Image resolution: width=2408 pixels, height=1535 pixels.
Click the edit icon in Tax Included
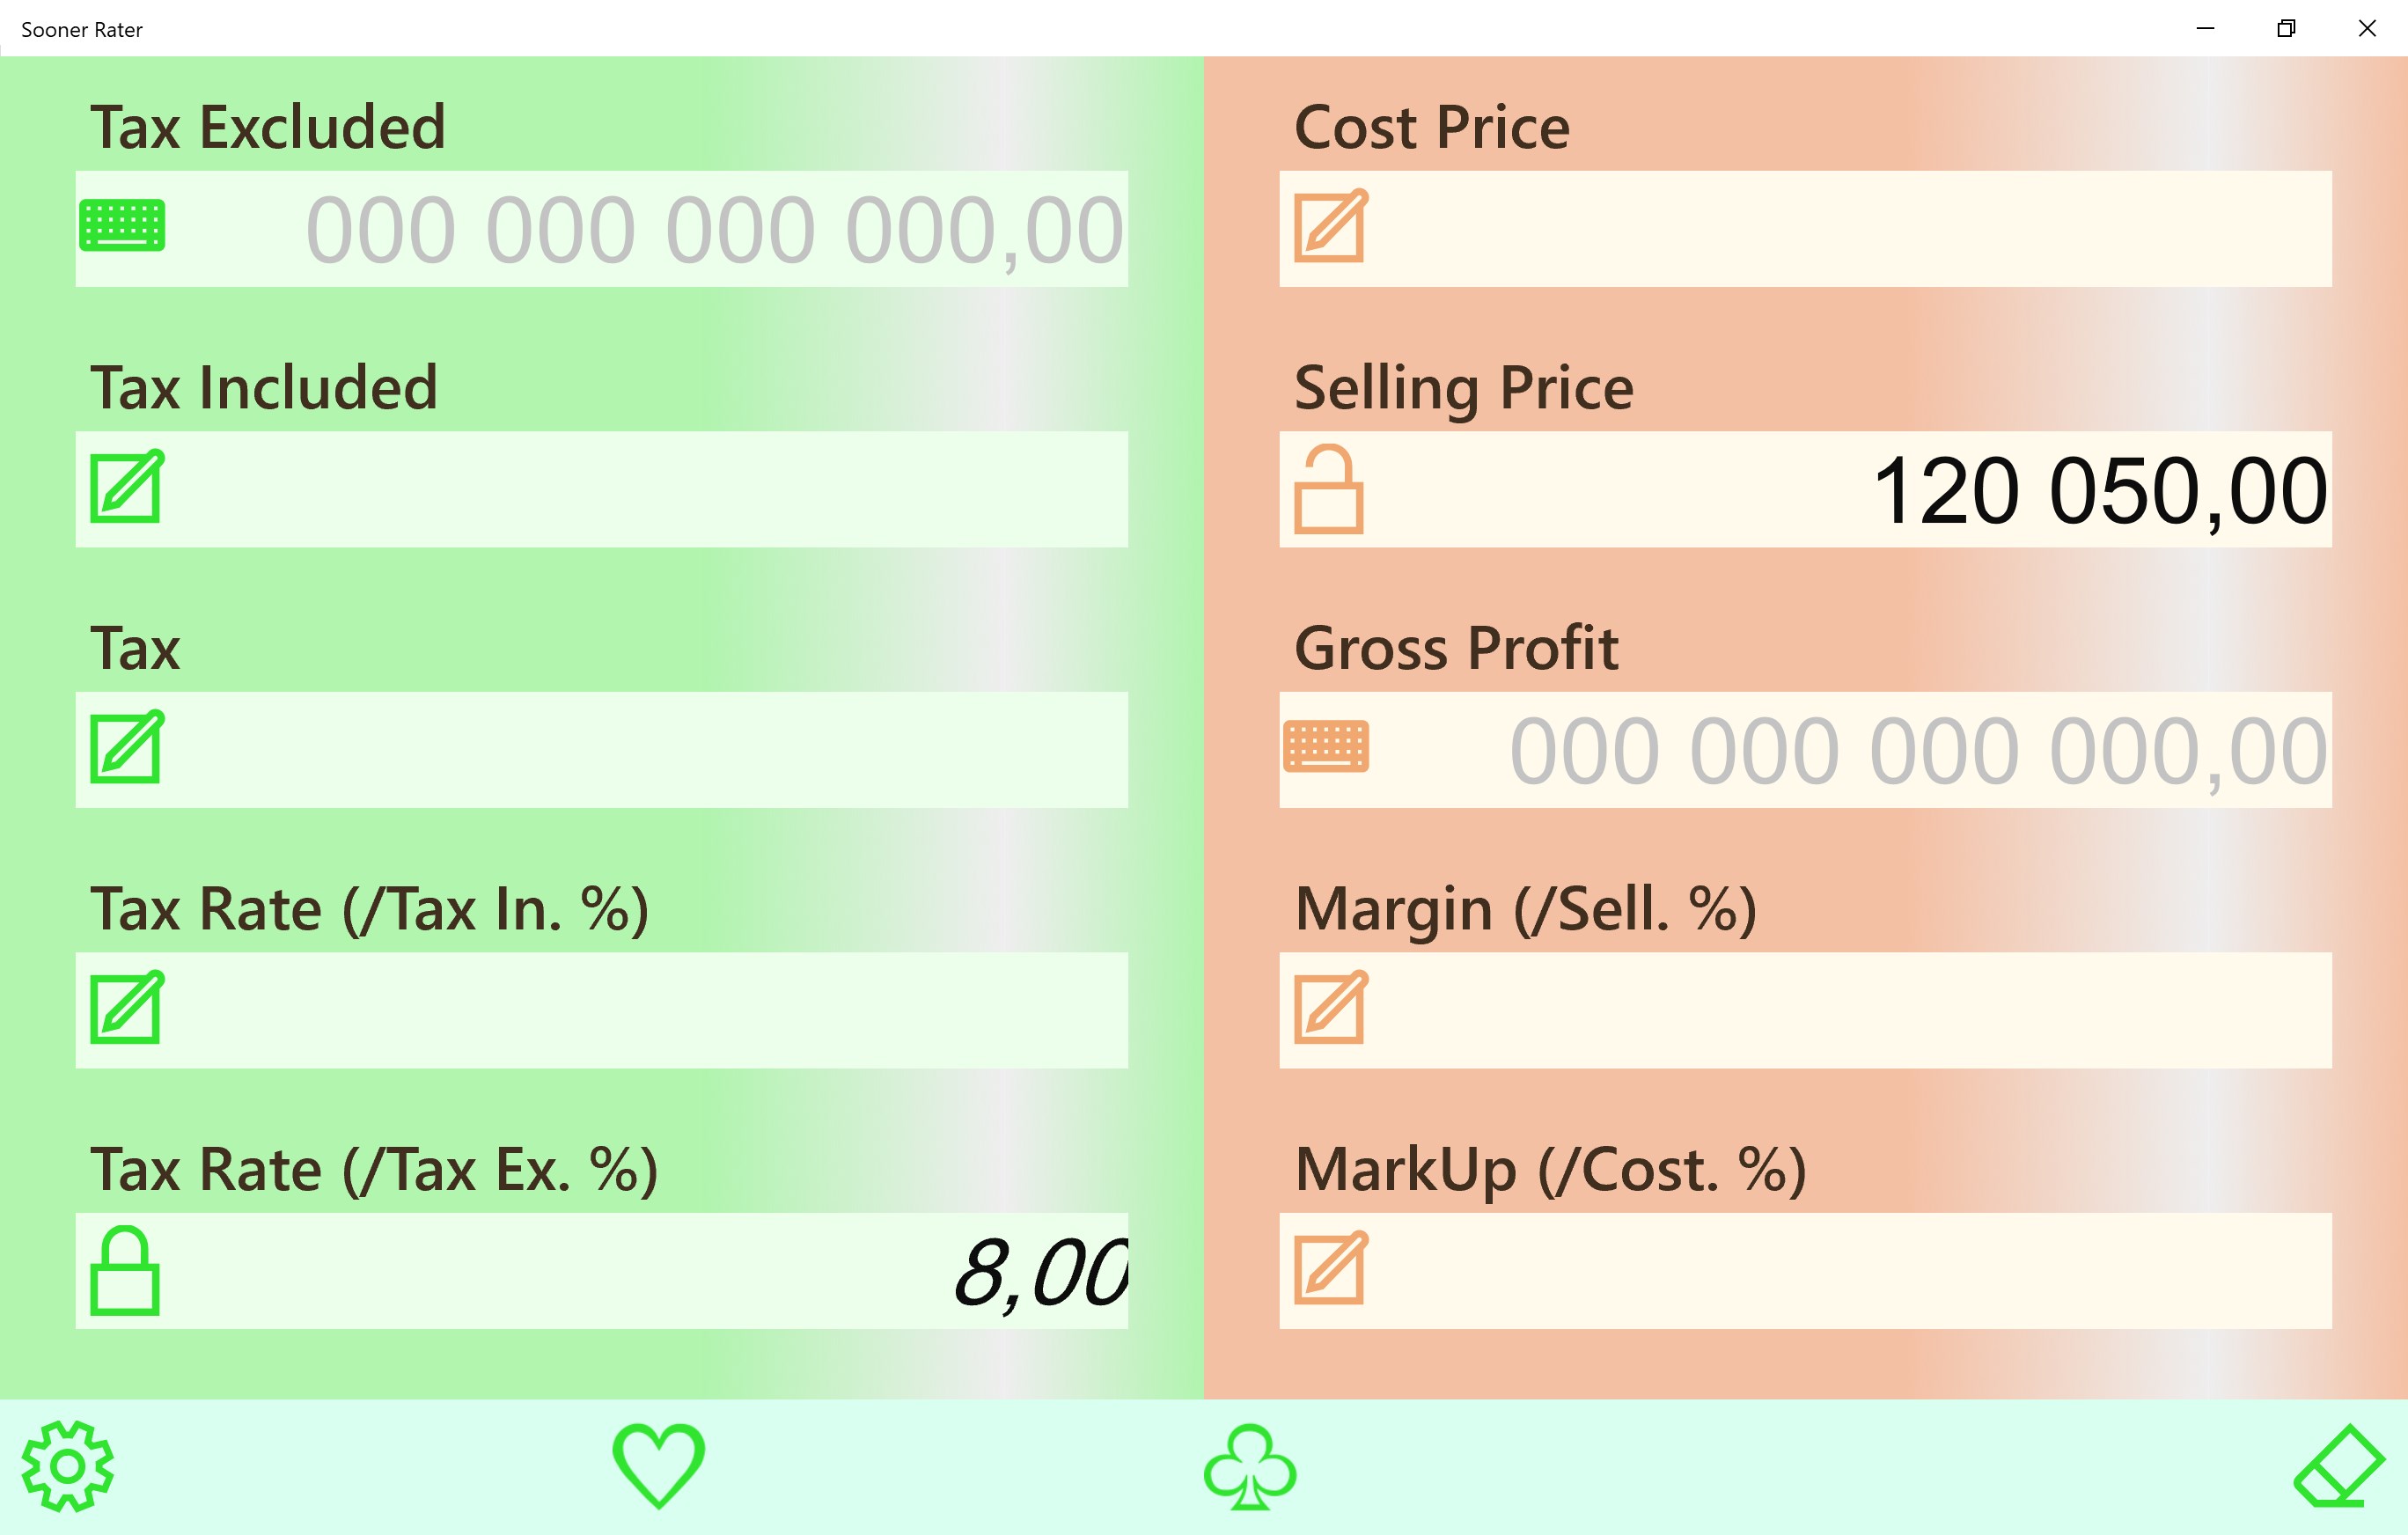coord(126,487)
